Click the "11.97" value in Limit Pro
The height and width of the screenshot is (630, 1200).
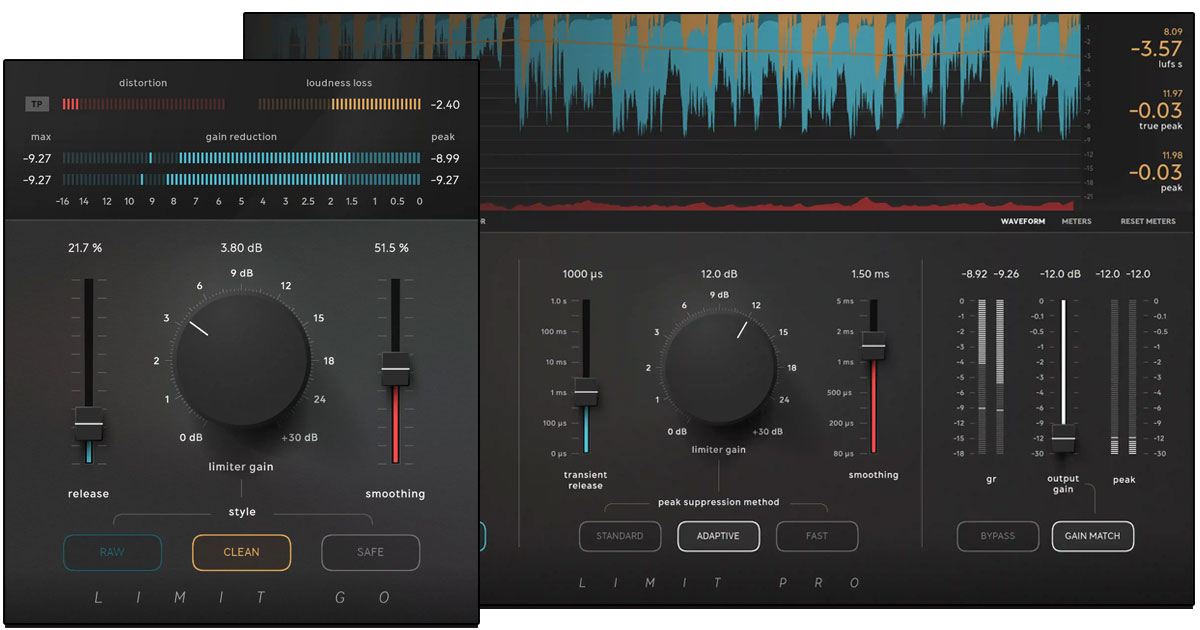[x=1172, y=93]
